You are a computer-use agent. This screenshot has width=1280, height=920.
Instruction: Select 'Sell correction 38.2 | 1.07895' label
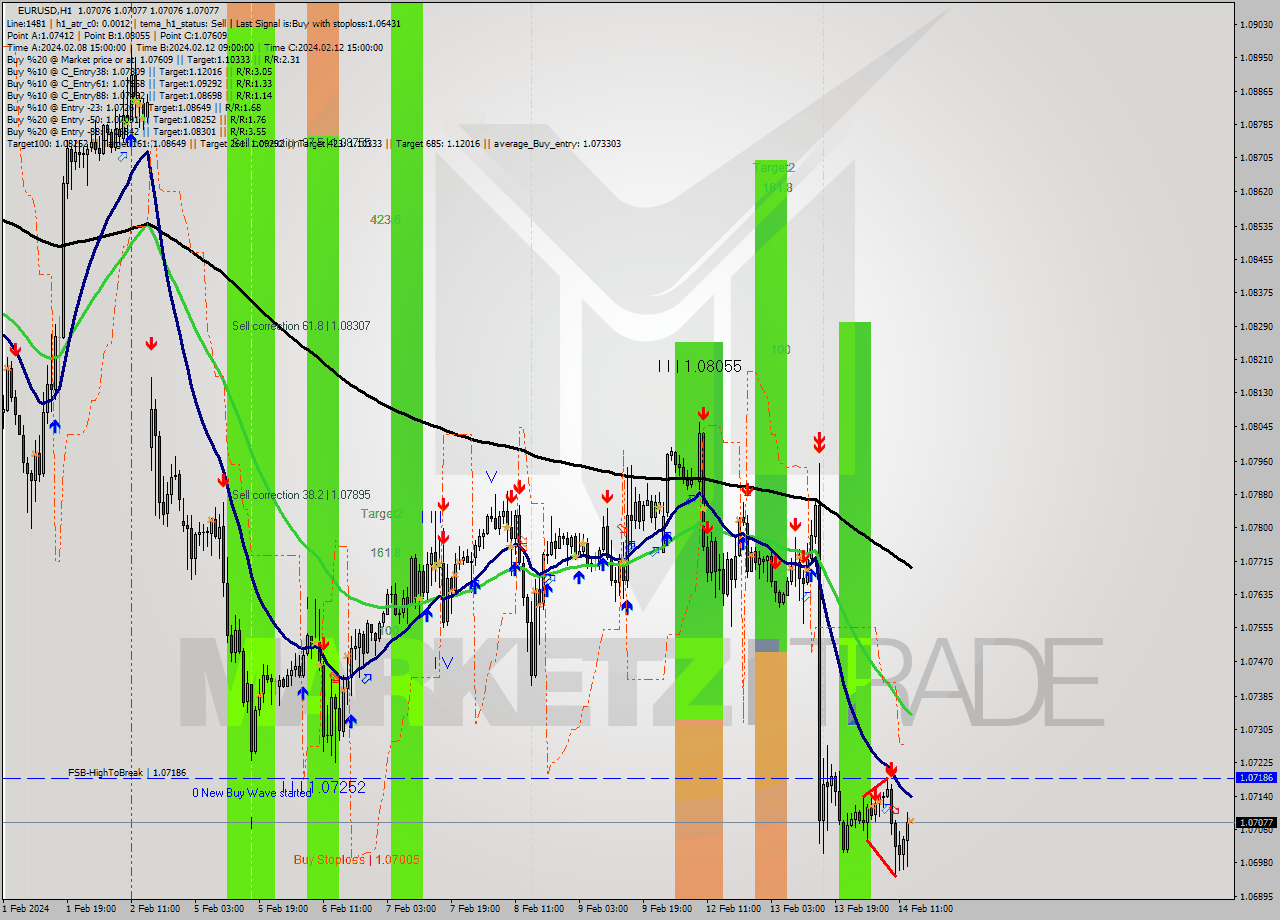(x=301, y=495)
